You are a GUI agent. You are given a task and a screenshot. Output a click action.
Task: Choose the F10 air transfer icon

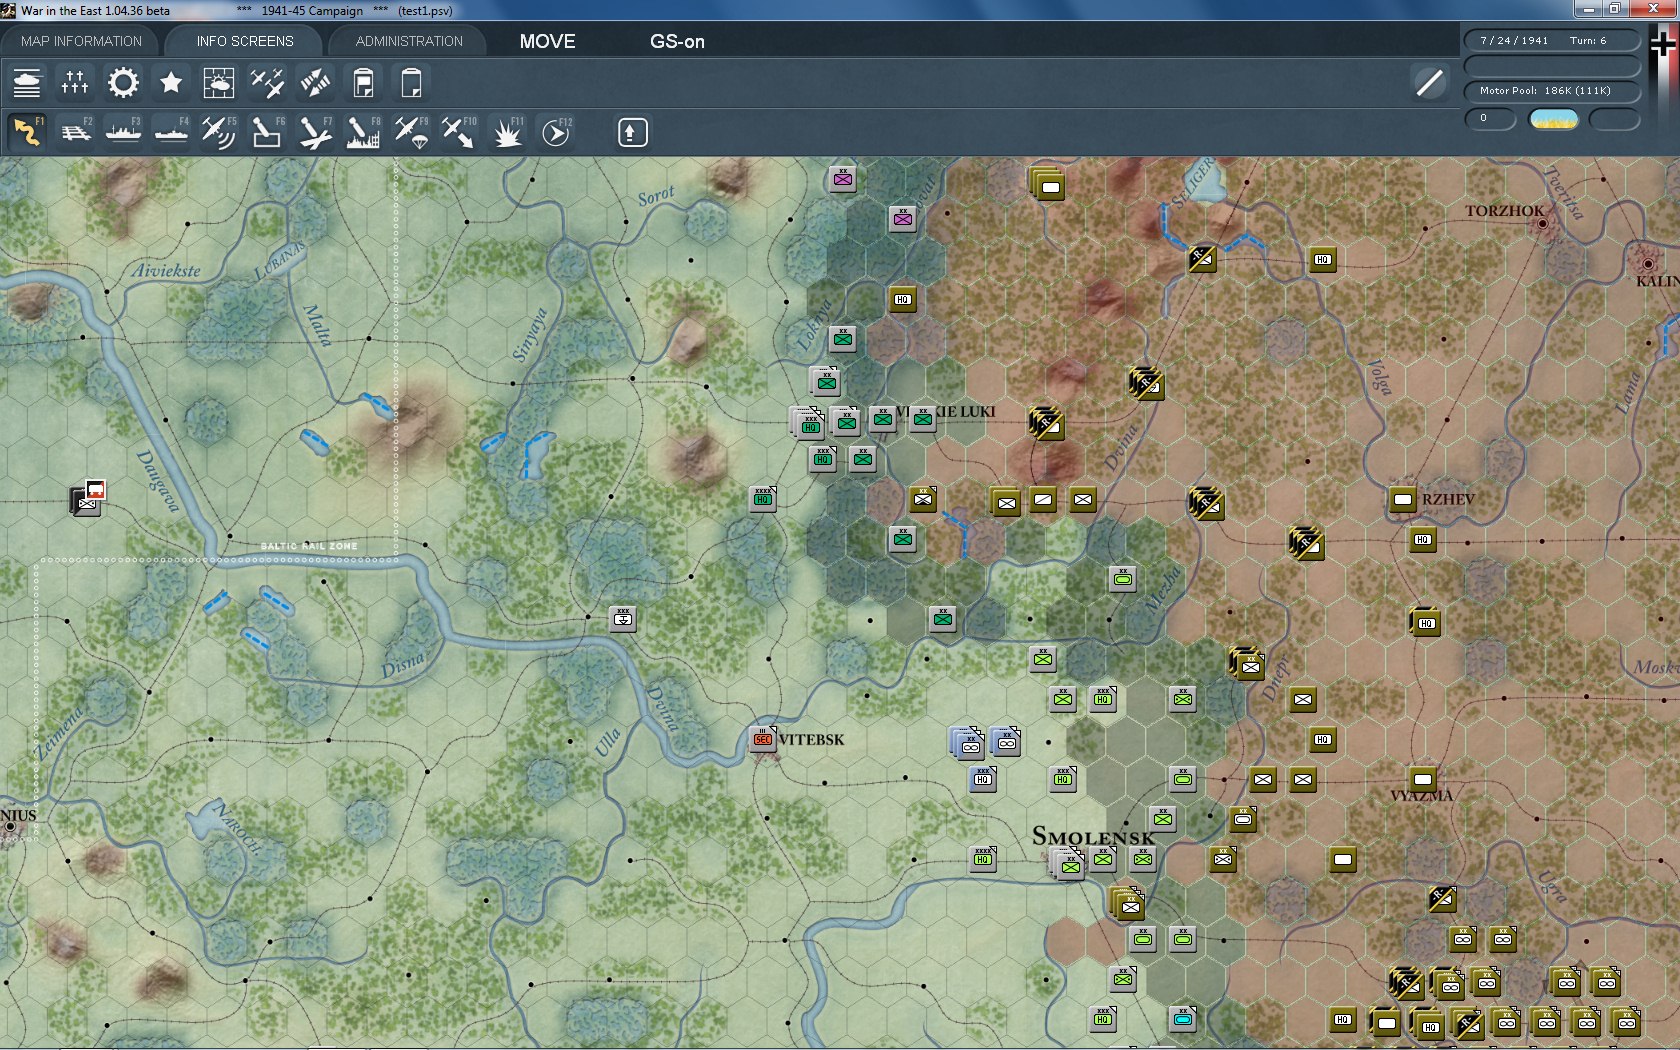pyautogui.click(x=459, y=132)
